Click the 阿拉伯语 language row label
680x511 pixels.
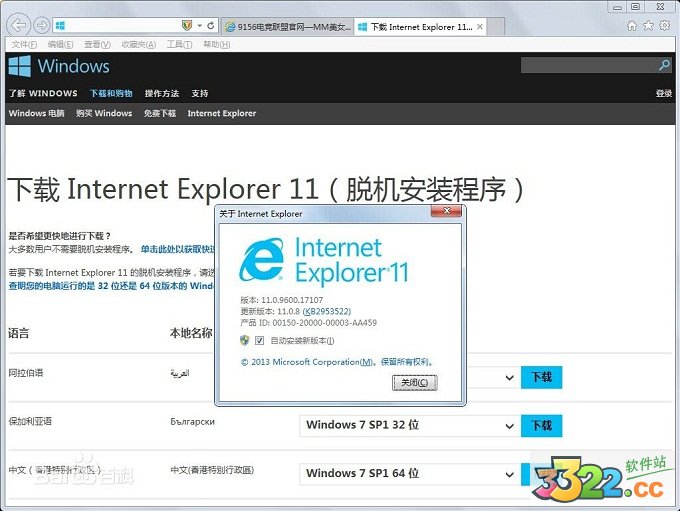[x=26, y=373]
